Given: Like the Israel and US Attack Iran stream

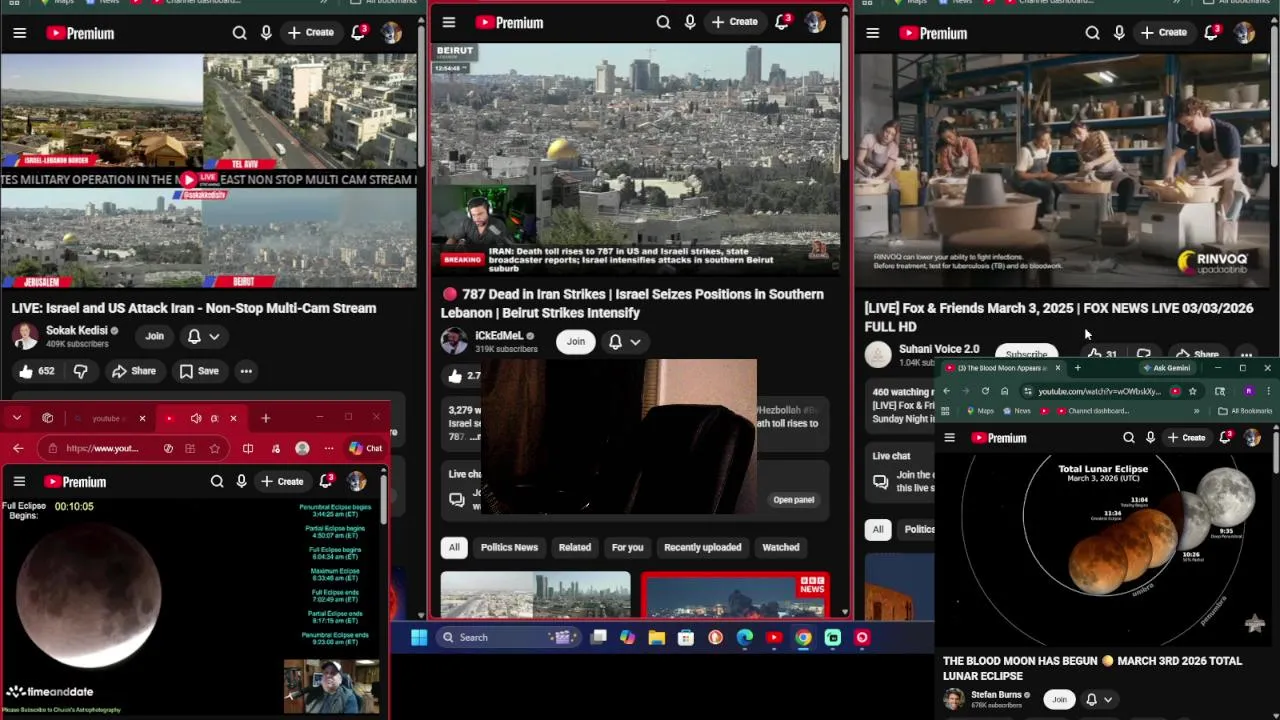Looking at the screenshot, I should [35, 371].
